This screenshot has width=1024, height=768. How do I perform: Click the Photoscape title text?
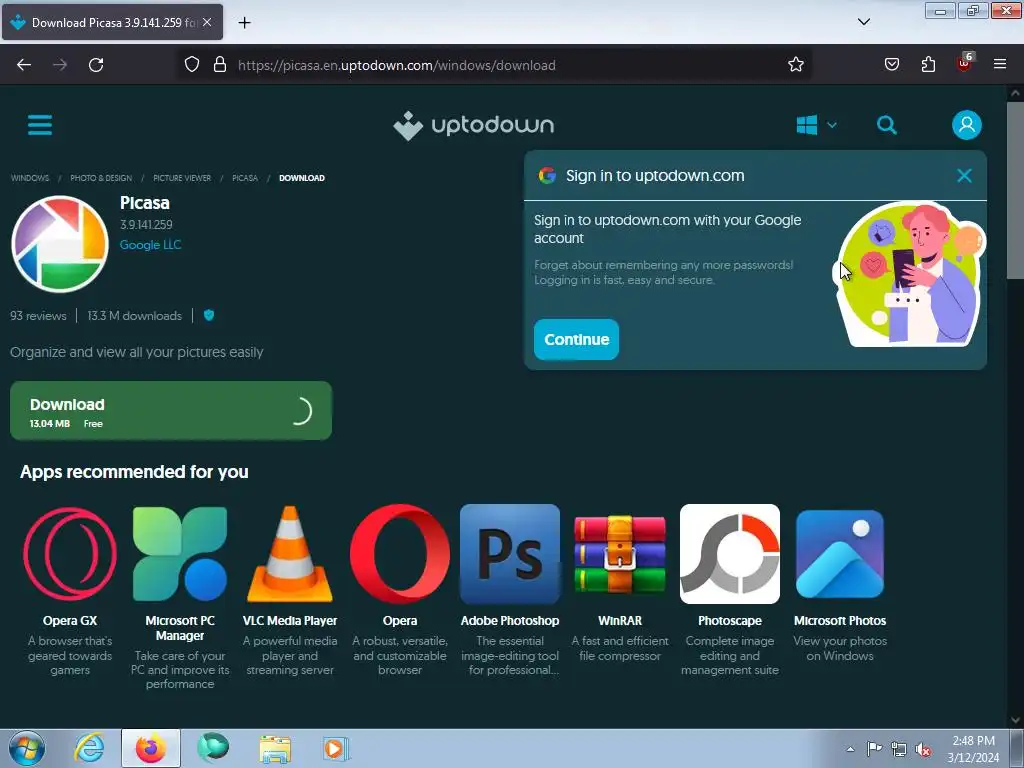click(730, 620)
